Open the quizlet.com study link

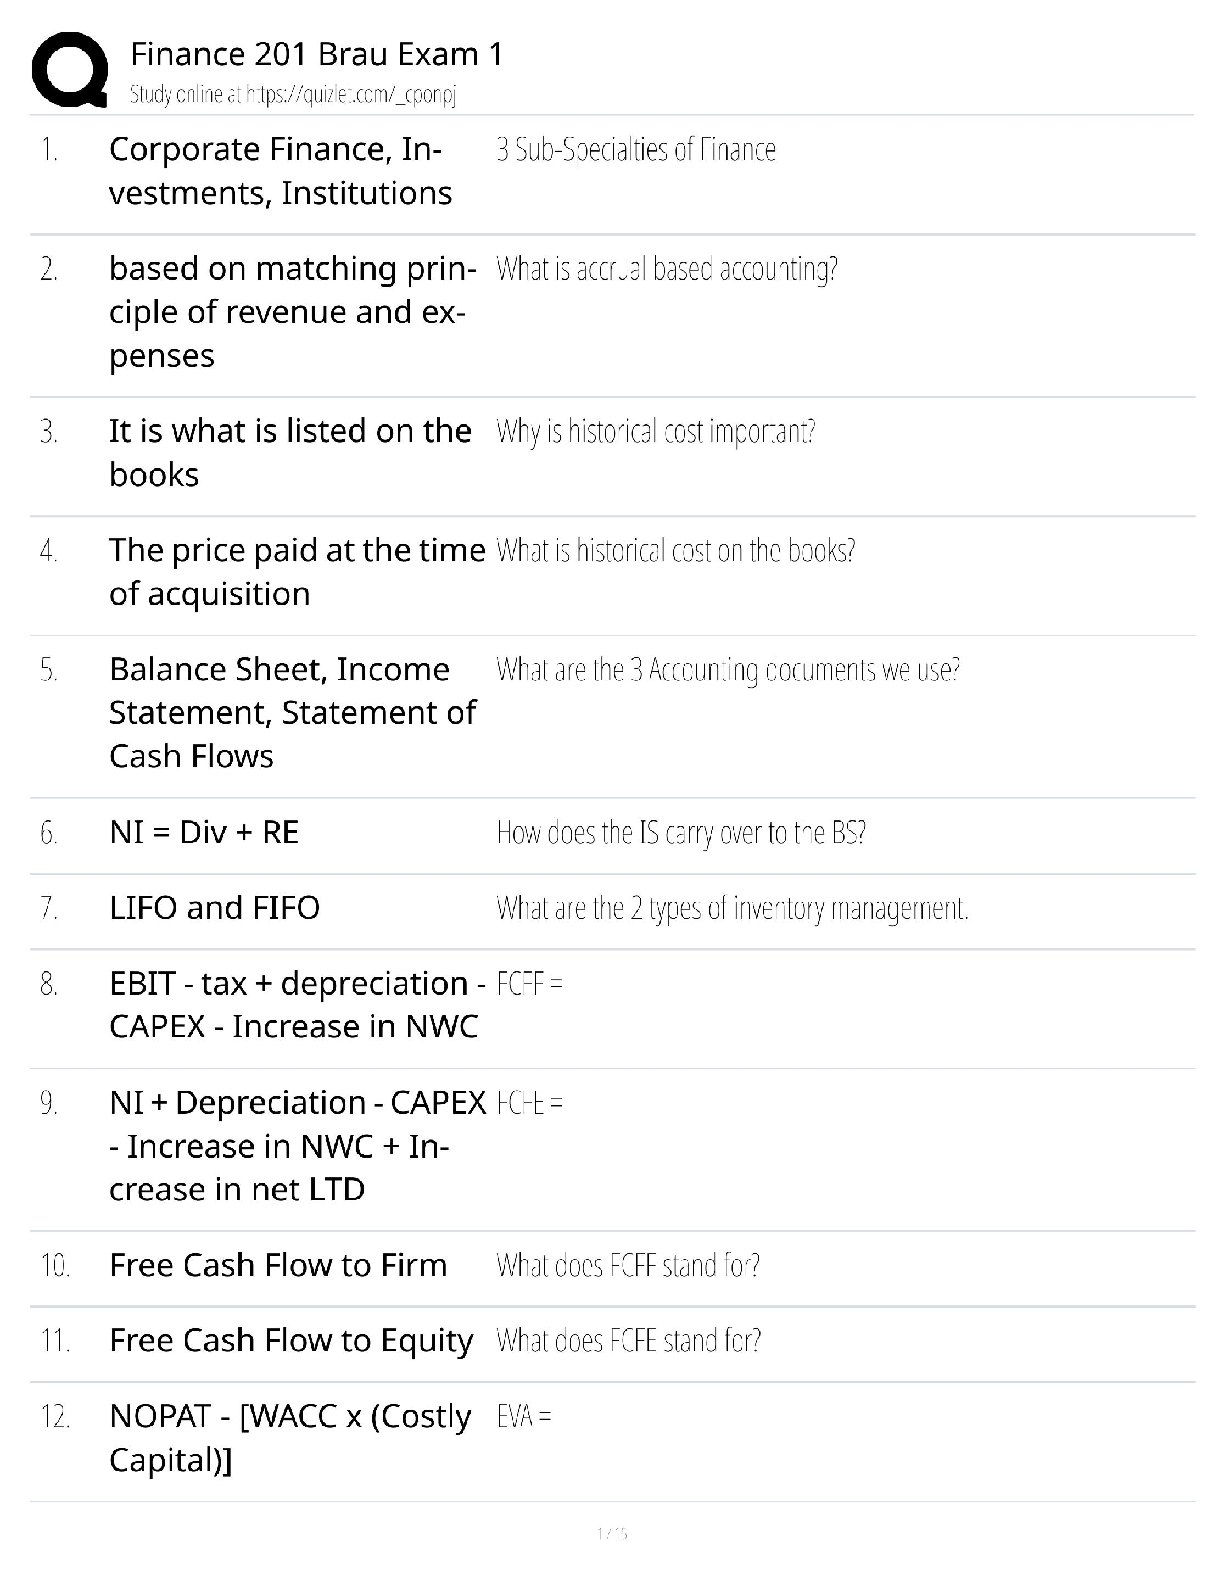coord(292,95)
